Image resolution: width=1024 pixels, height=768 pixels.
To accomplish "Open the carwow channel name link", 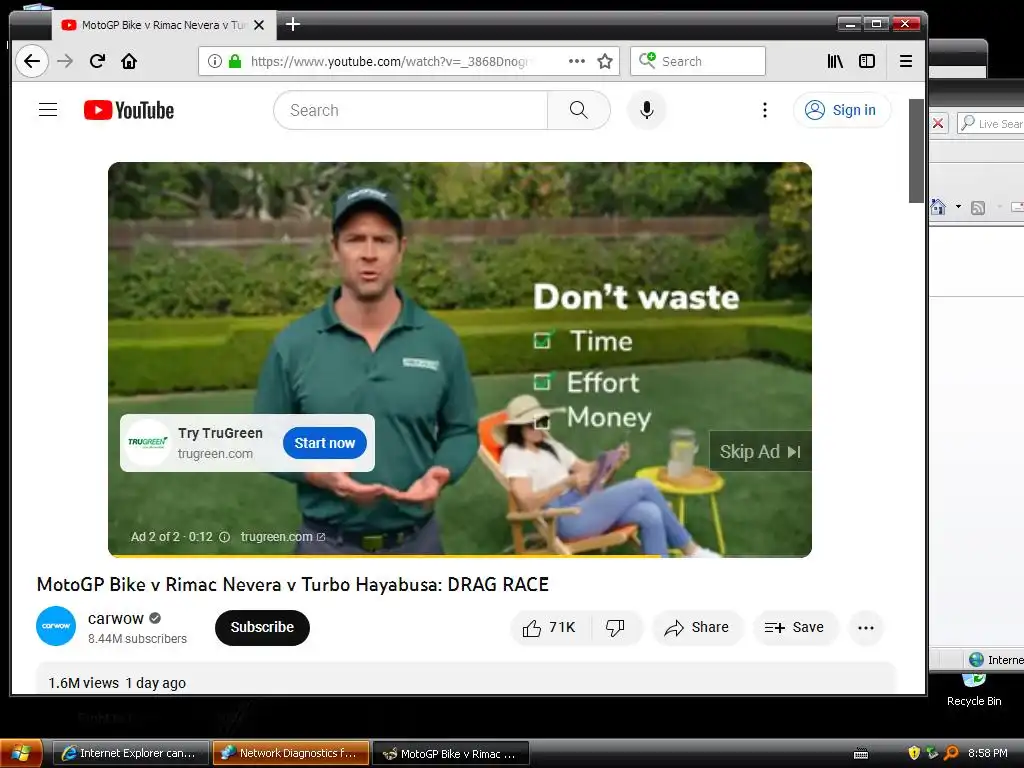I will tap(116, 618).
